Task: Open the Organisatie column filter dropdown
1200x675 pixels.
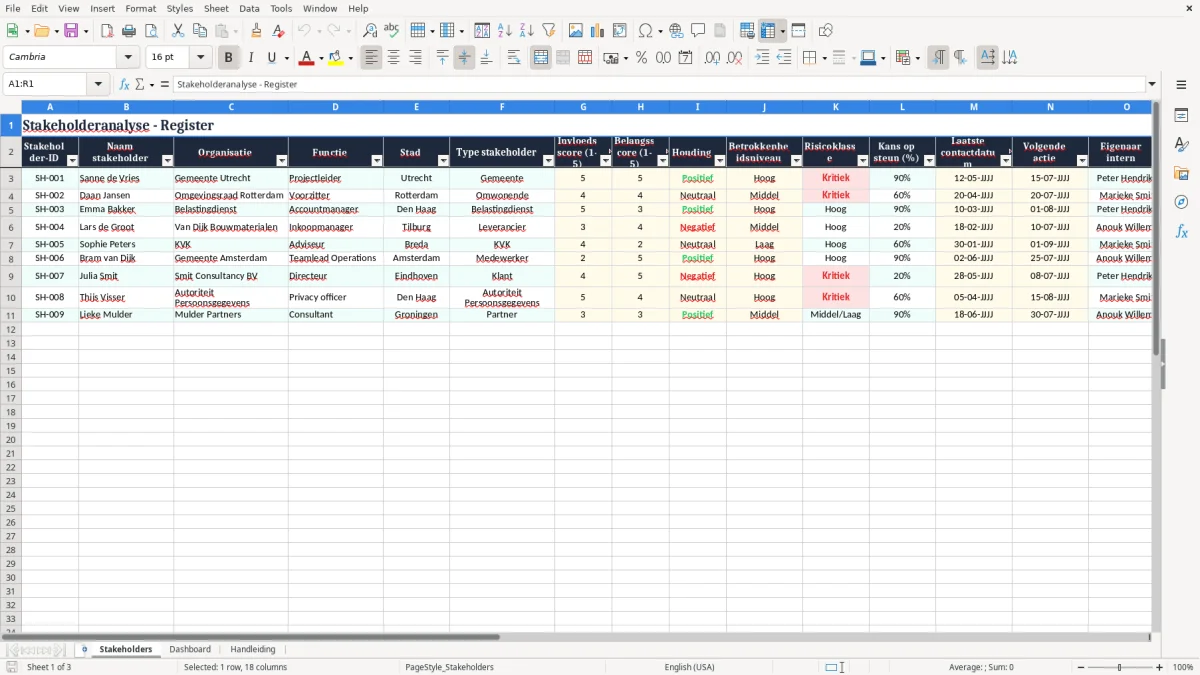Action: point(281,161)
